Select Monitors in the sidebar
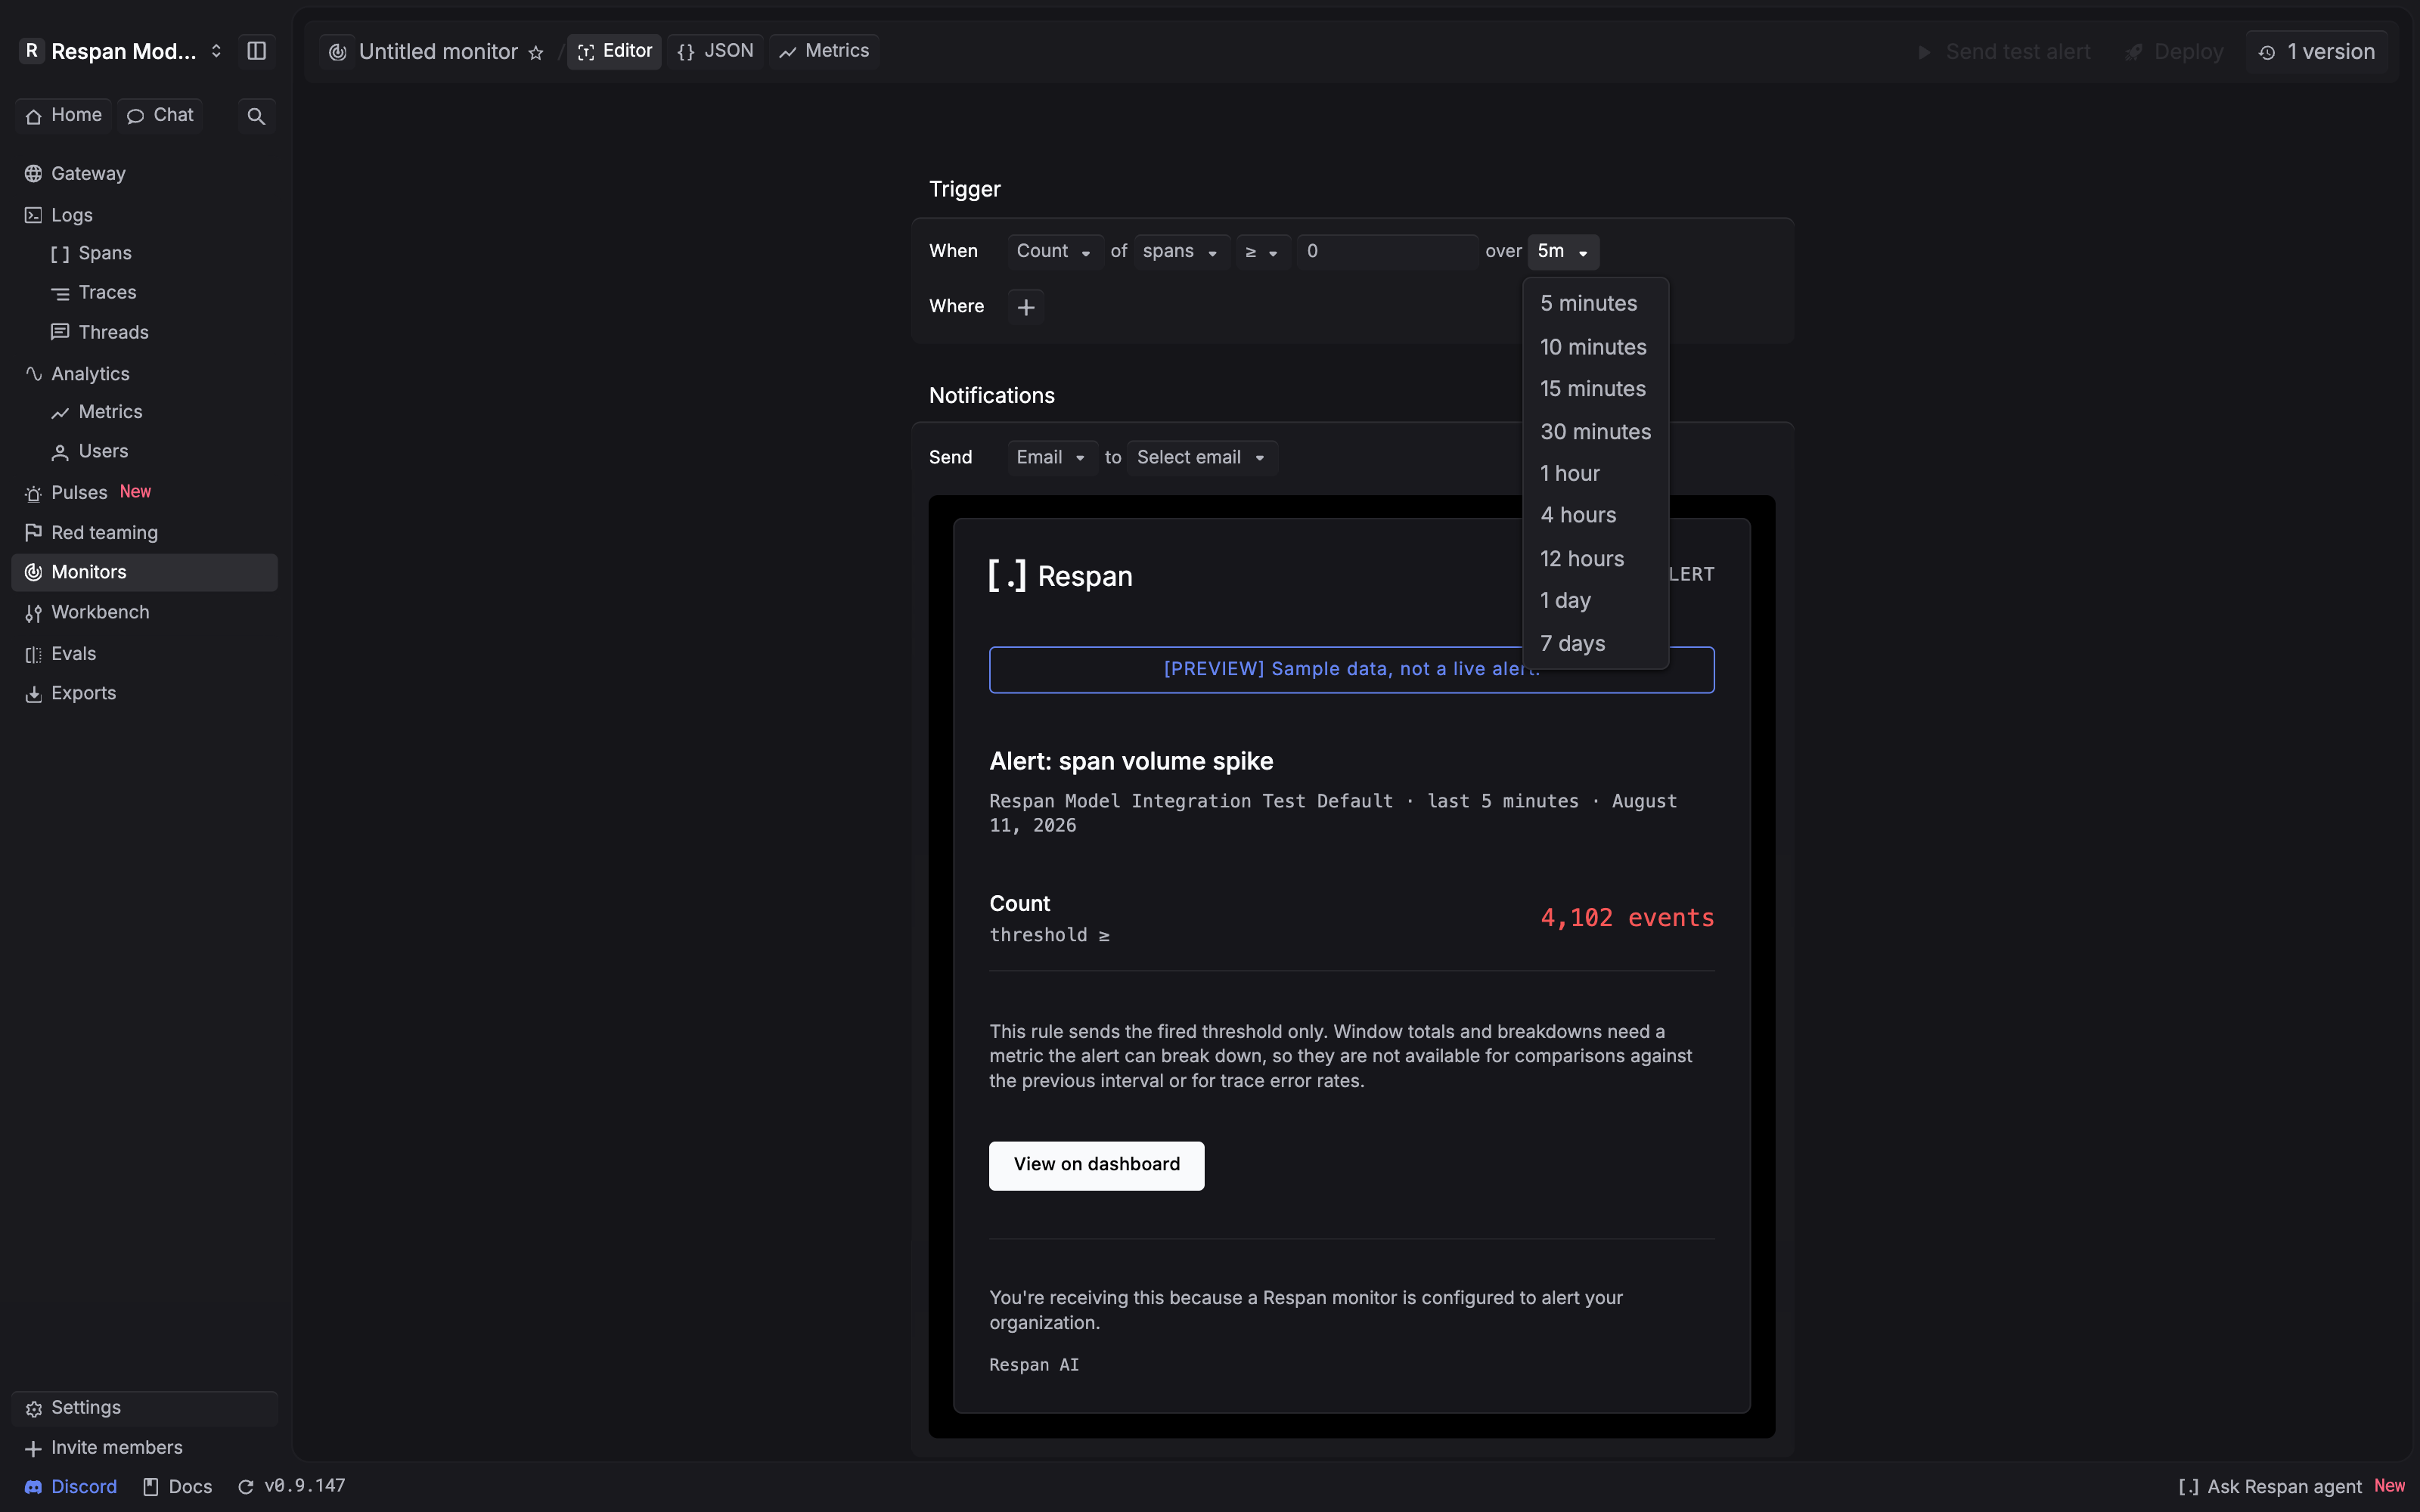This screenshot has height=1512, width=2420. pyautogui.click(x=144, y=573)
